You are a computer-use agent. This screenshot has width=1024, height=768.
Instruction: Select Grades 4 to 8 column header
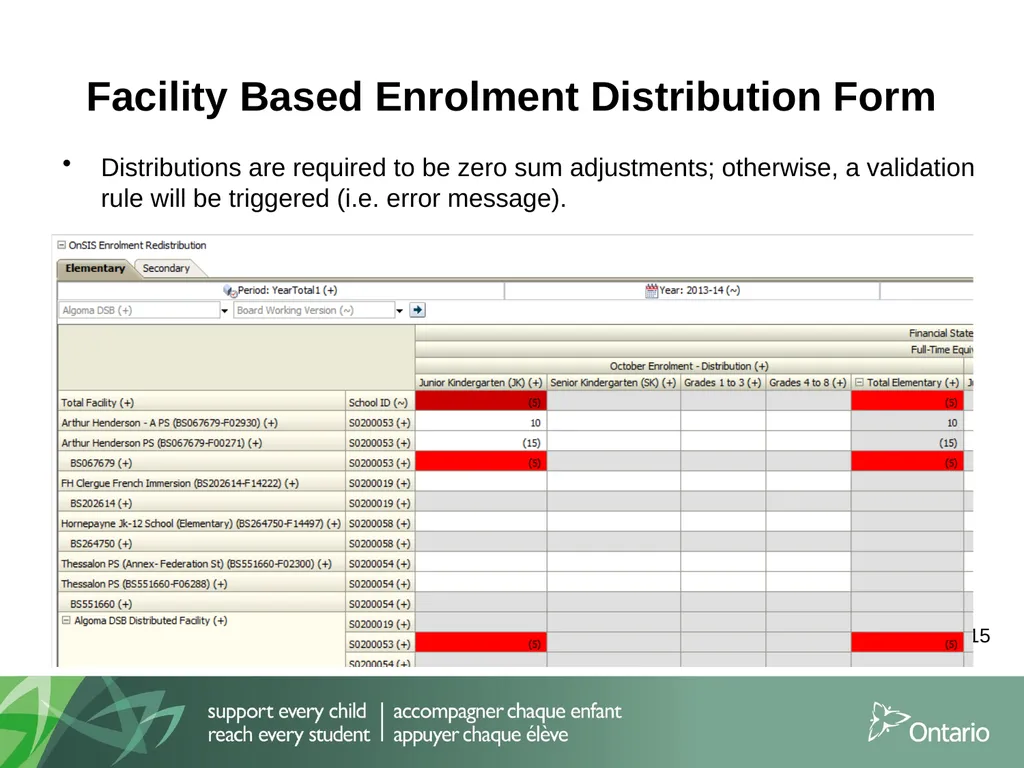click(x=808, y=383)
